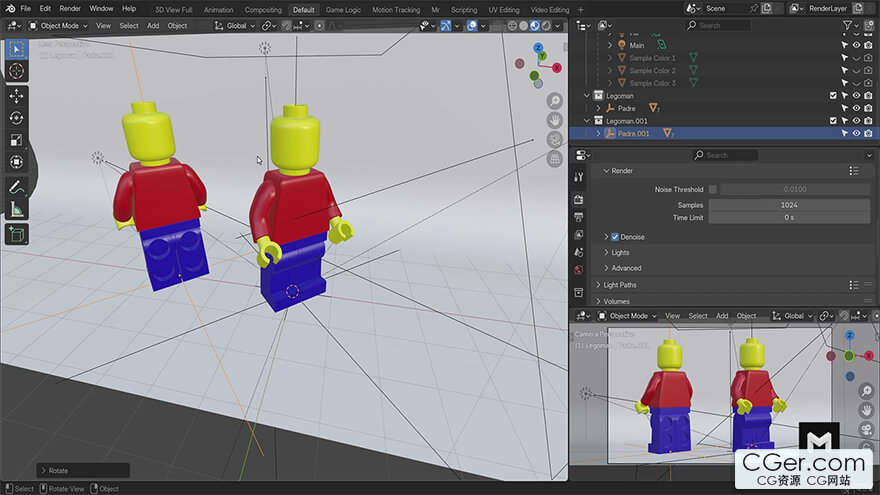Viewport: 880px width, 495px height.
Task: Hide Padre.001 with its eye icon
Action: point(856,133)
